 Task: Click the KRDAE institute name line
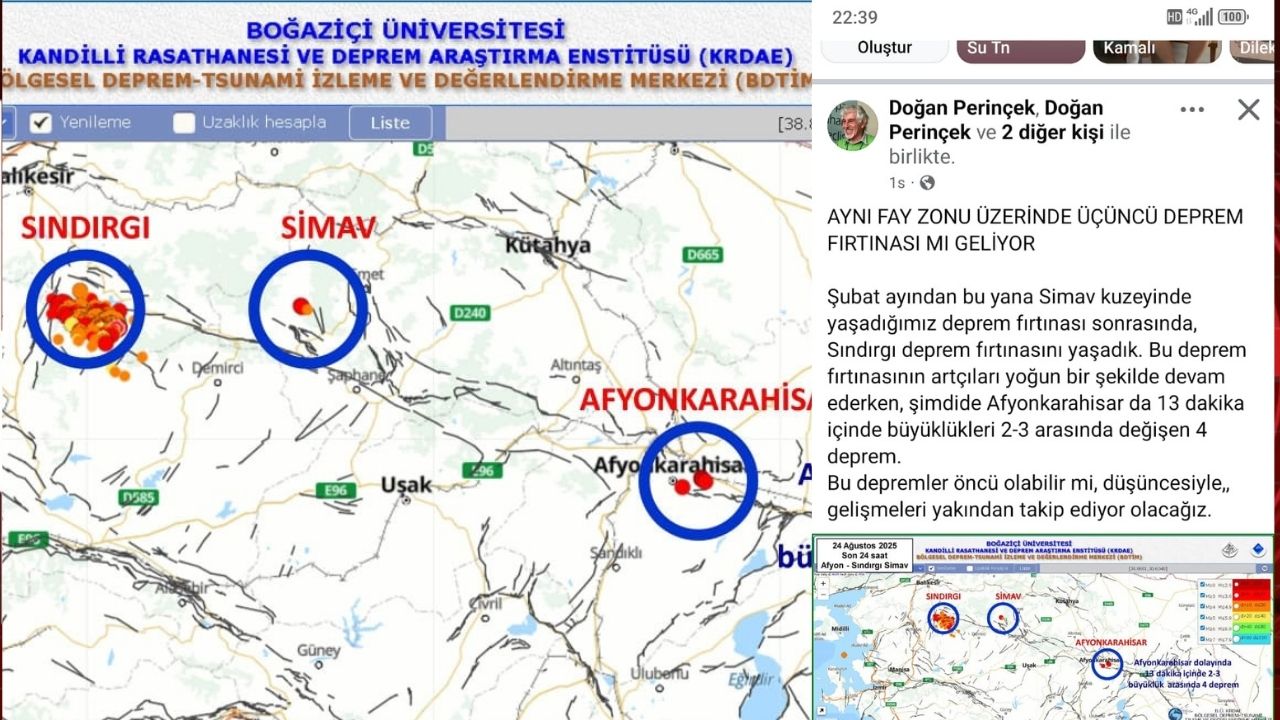click(x=406, y=57)
